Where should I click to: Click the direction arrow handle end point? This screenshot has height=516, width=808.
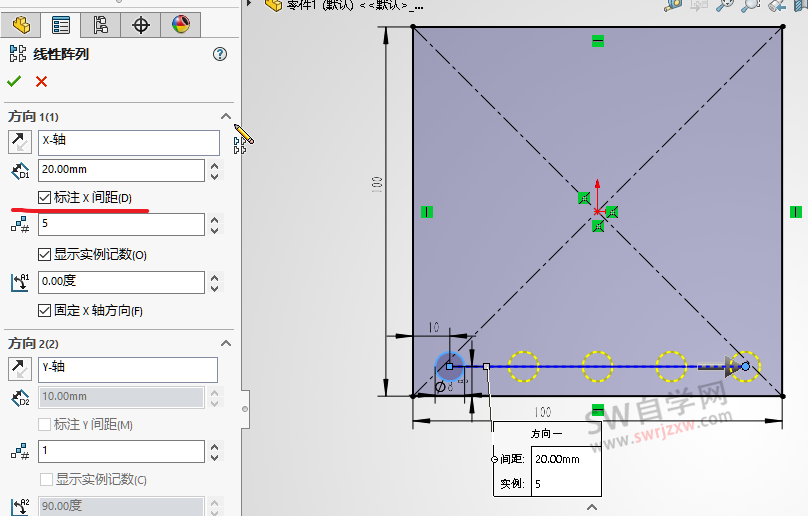(745, 367)
